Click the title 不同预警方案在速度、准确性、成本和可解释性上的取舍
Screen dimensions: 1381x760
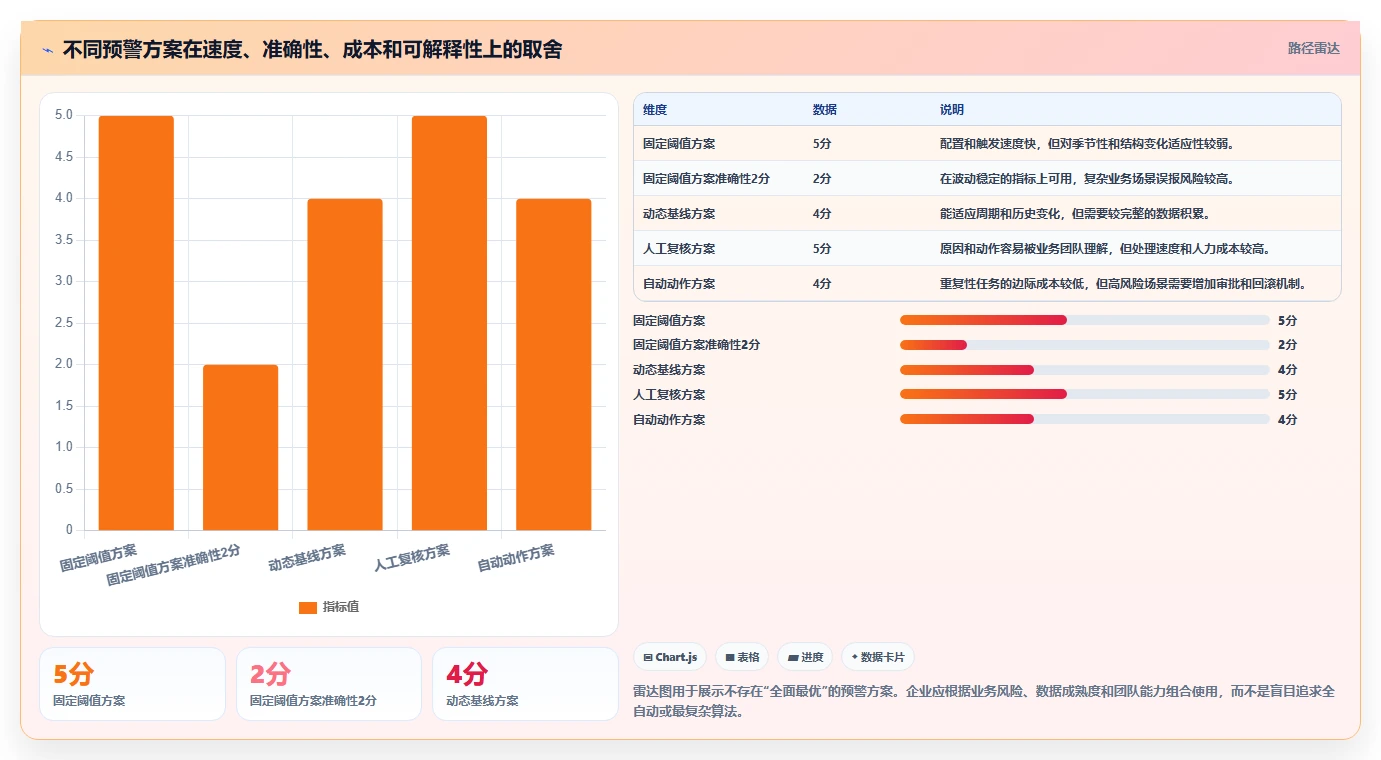coord(312,49)
